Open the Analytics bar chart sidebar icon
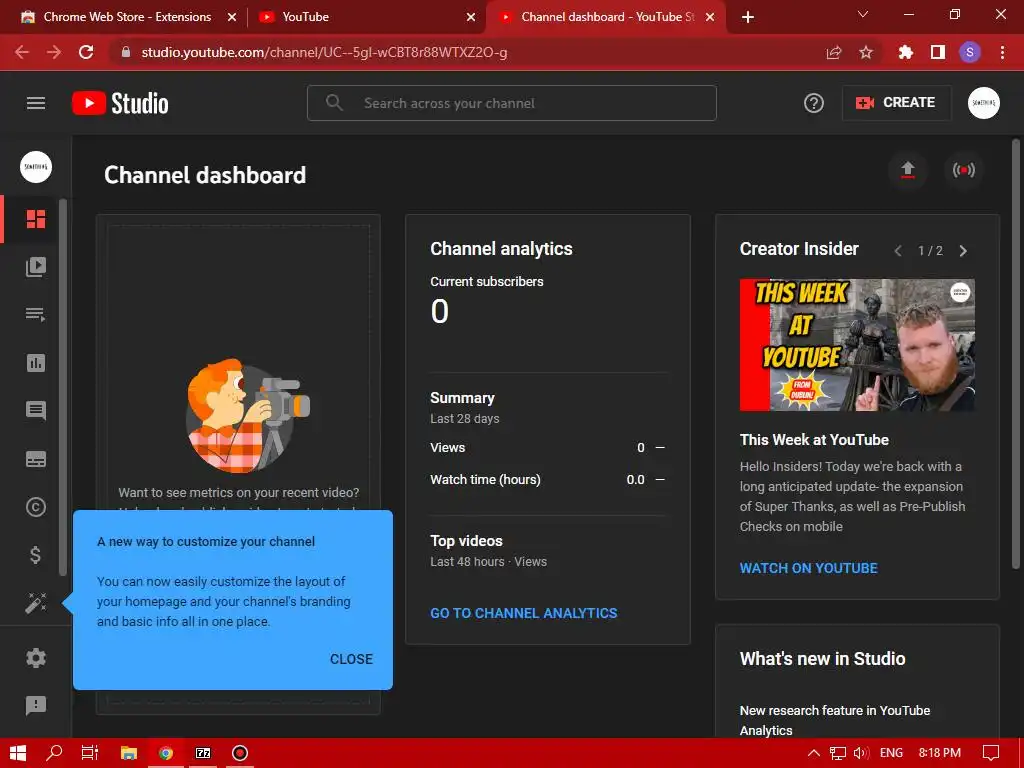1024x768 pixels. 36,362
